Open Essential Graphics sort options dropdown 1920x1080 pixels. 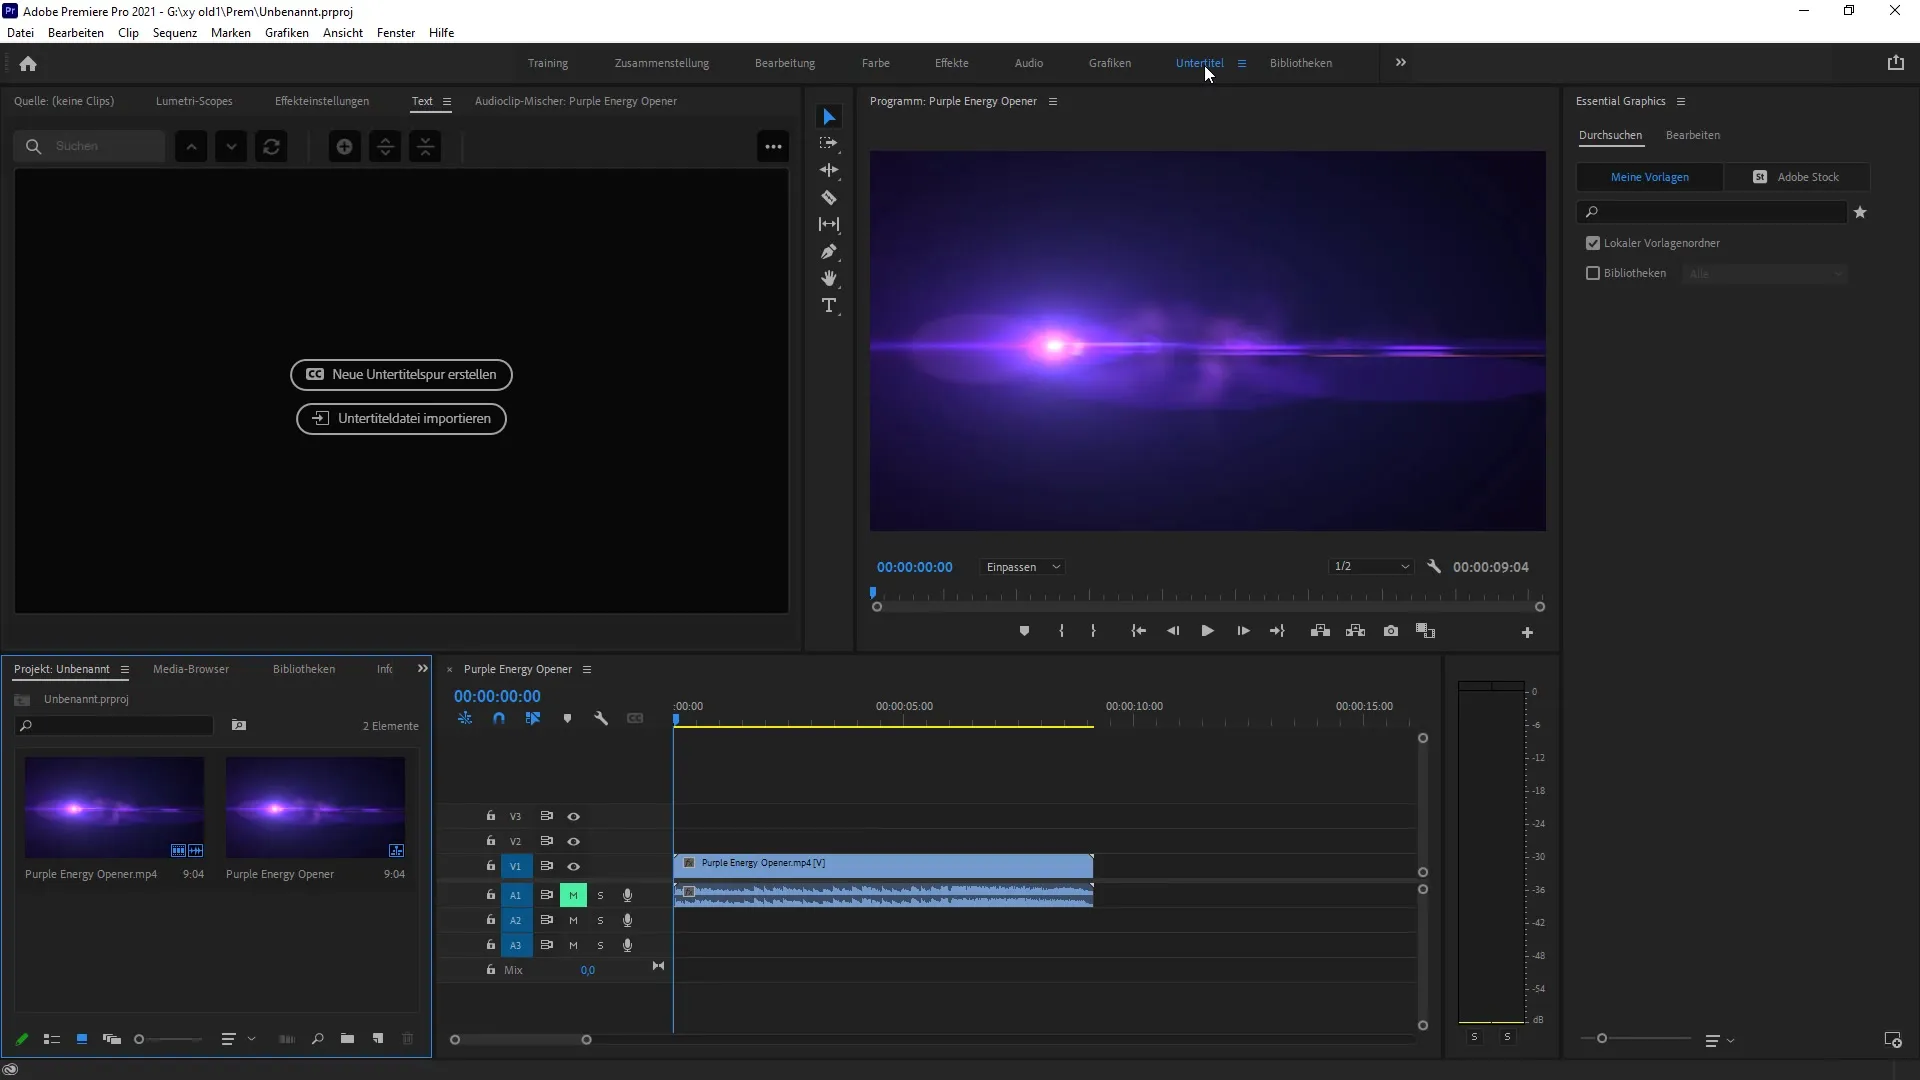click(1719, 1041)
